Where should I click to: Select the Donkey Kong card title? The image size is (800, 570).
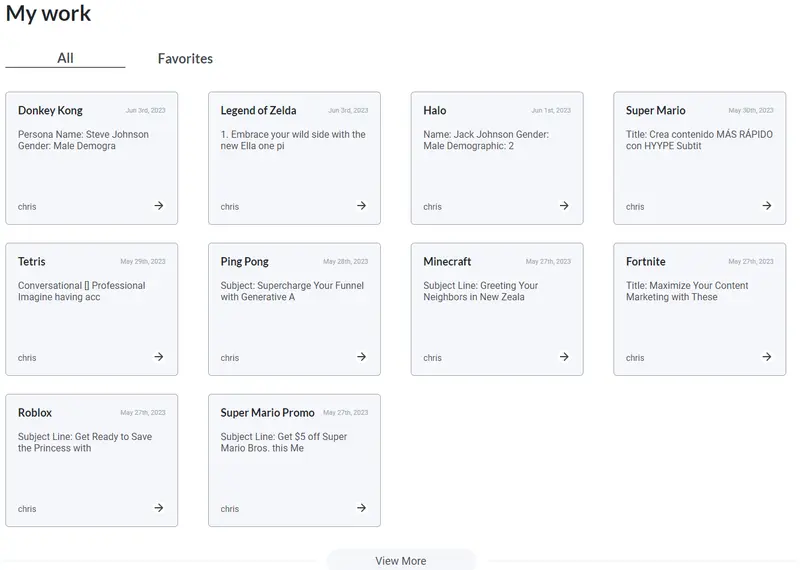coord(50,110)
